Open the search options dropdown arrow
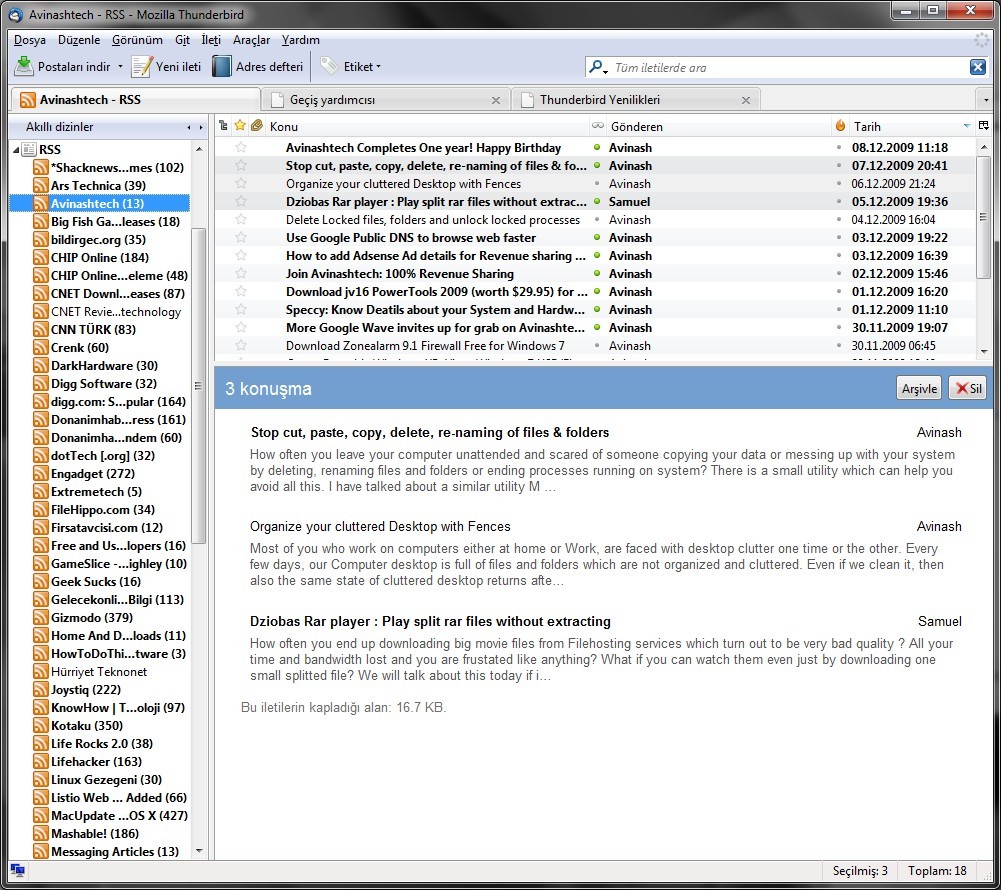Screen dimensions: 1001x890 (x=605, y=71)
